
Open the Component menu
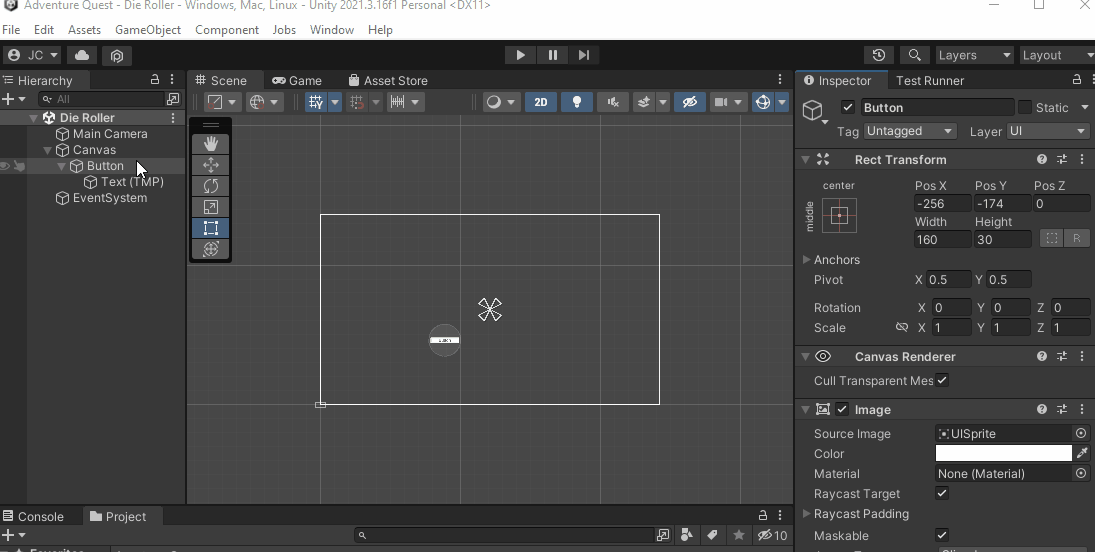click(227, 29)
